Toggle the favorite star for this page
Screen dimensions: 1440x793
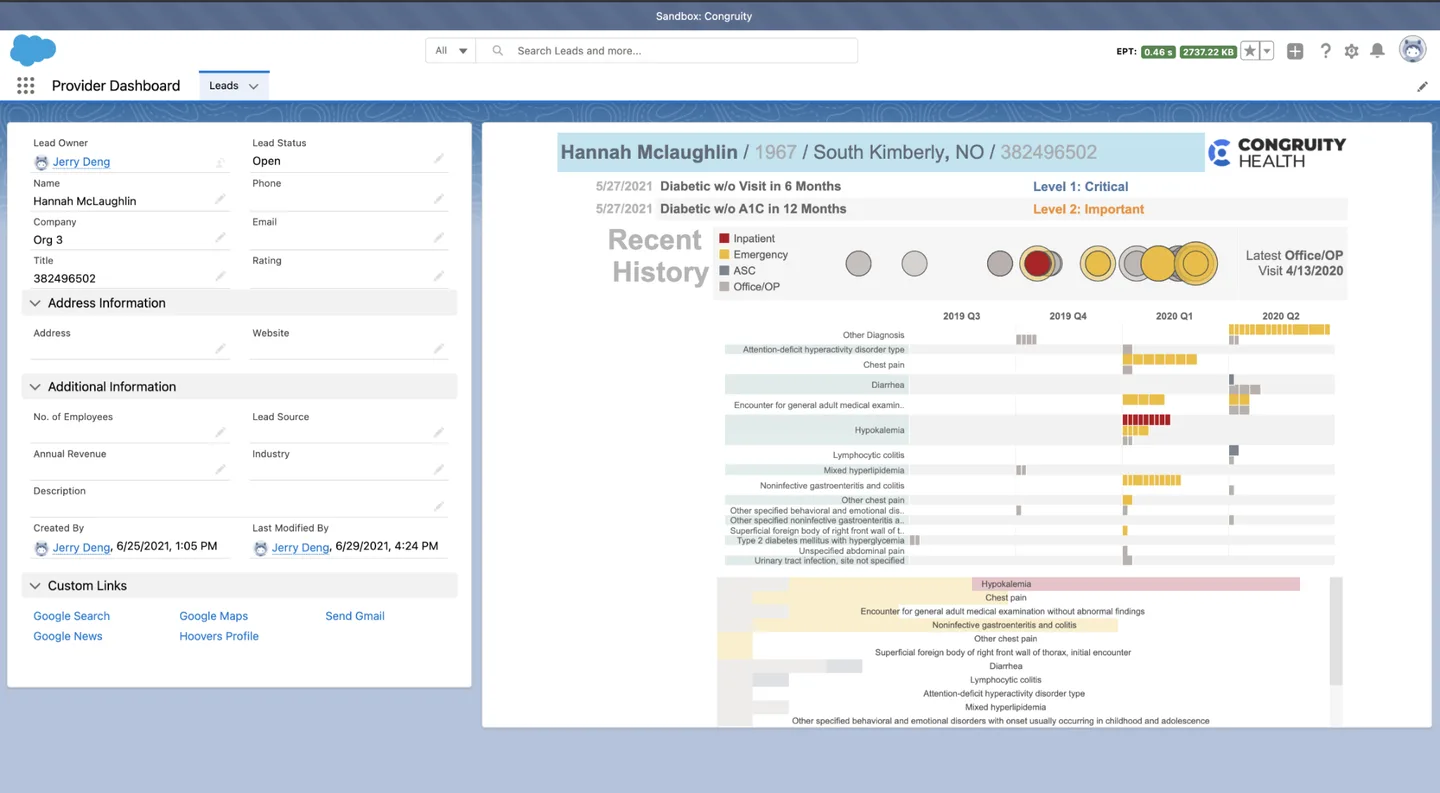point(1248,50)
